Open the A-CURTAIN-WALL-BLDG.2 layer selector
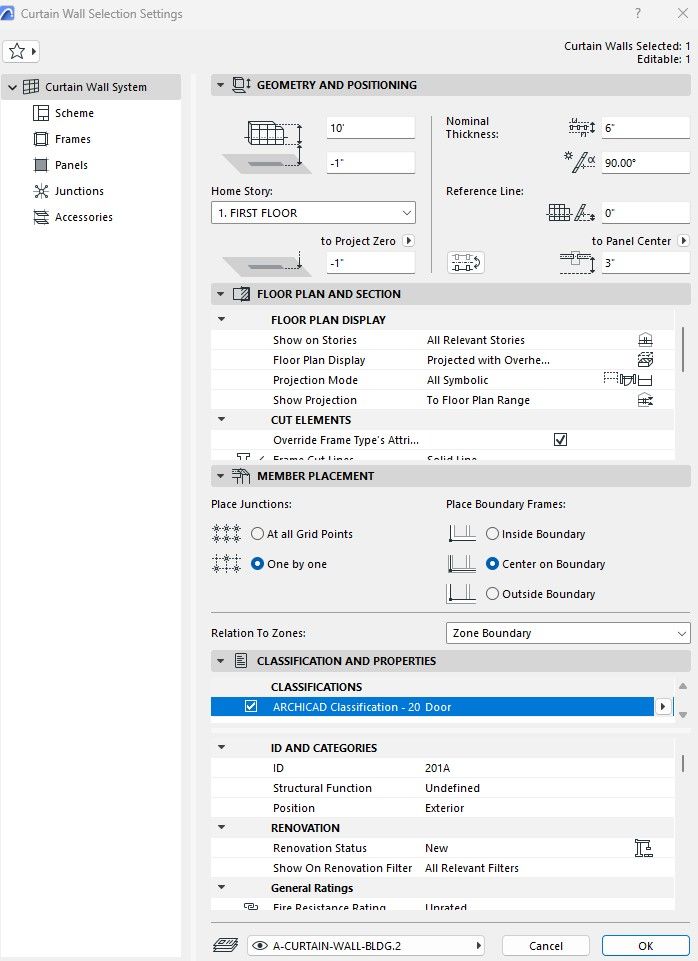698x961 pixels. (366, 946)
